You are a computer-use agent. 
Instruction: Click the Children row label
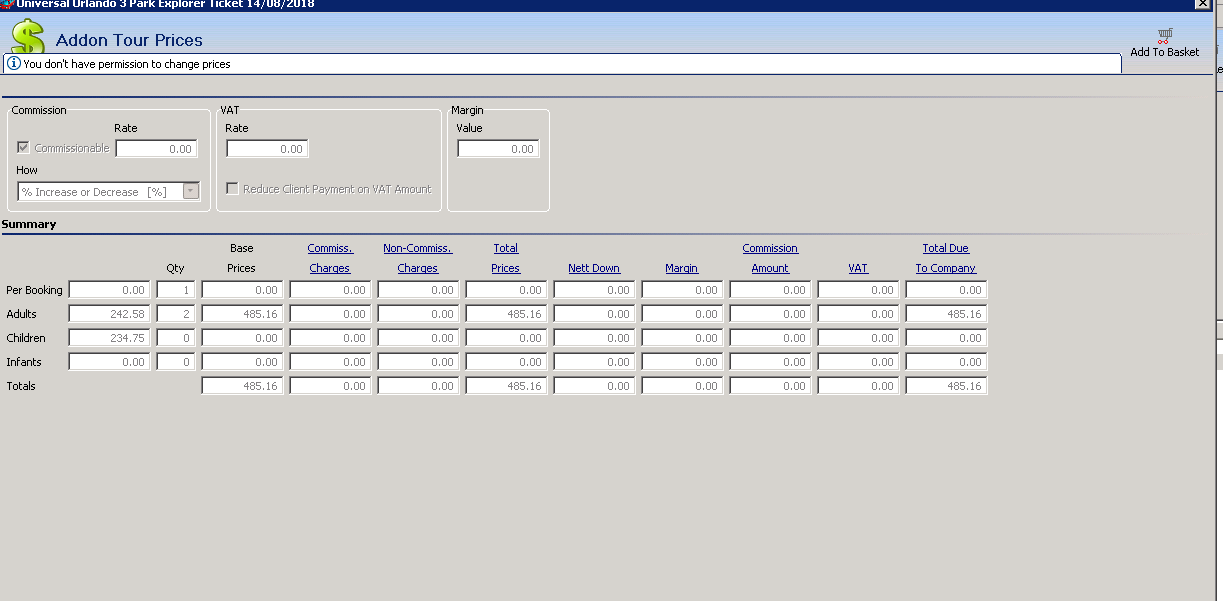[x=26, y=338]
